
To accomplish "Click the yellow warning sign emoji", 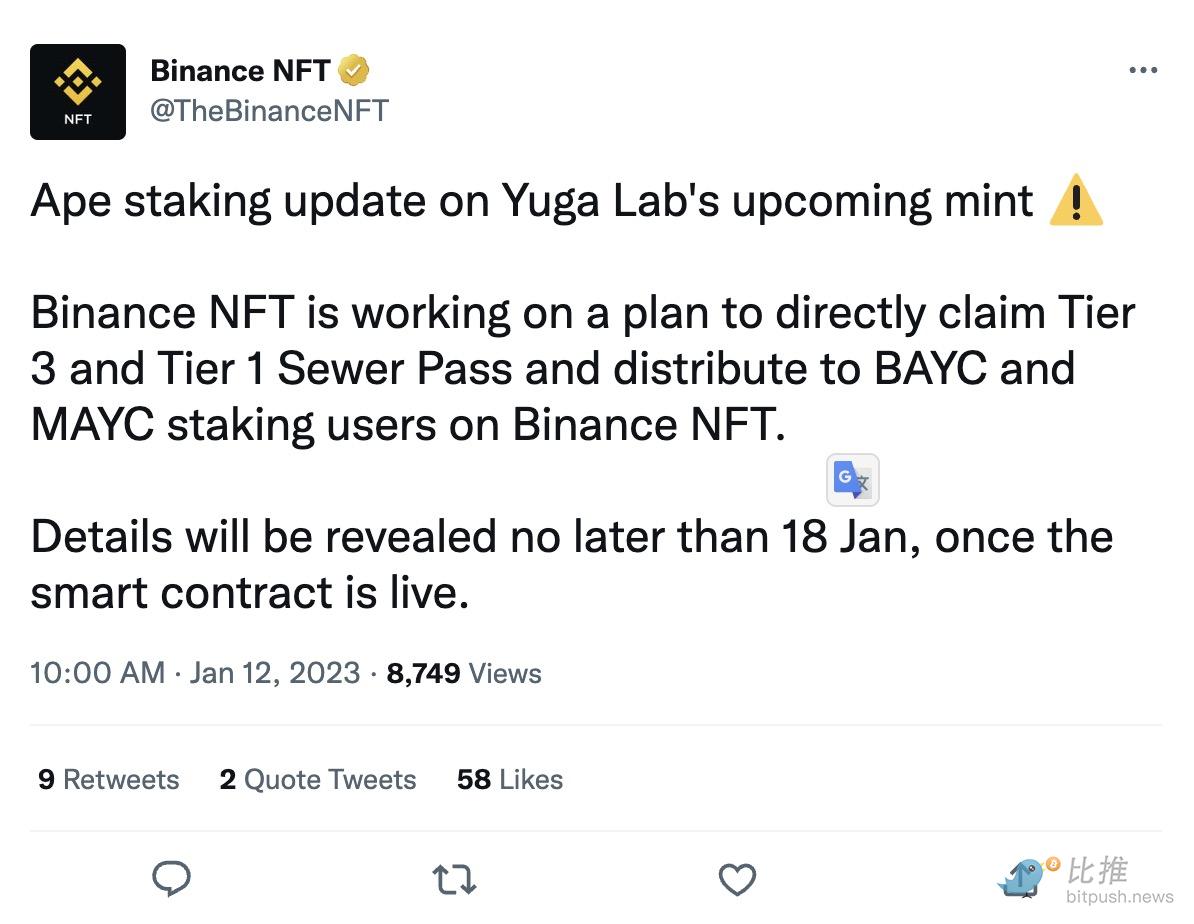I will 1077,202.
